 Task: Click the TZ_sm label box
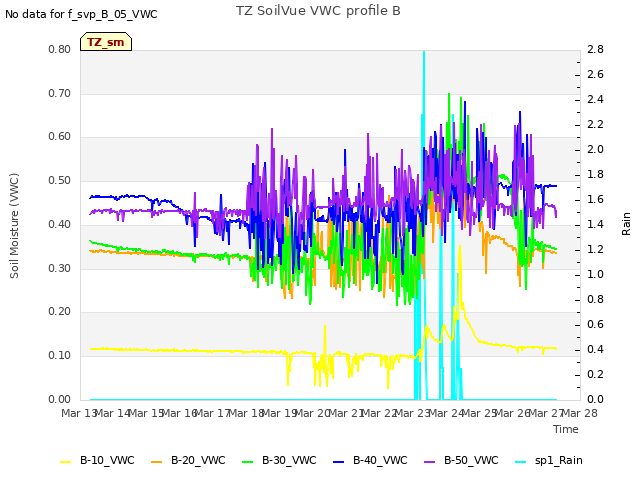coord(106,42)
